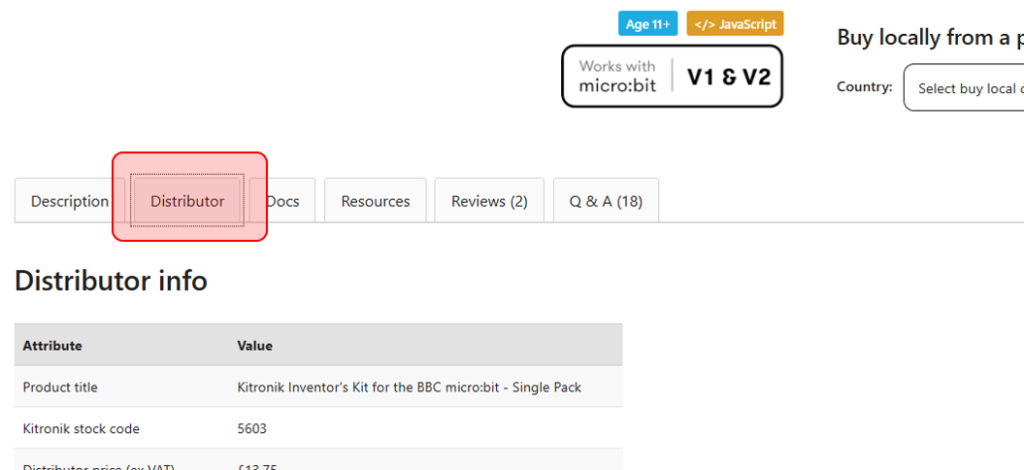Click the V1 & V2 compatibility label

(729, 76)
